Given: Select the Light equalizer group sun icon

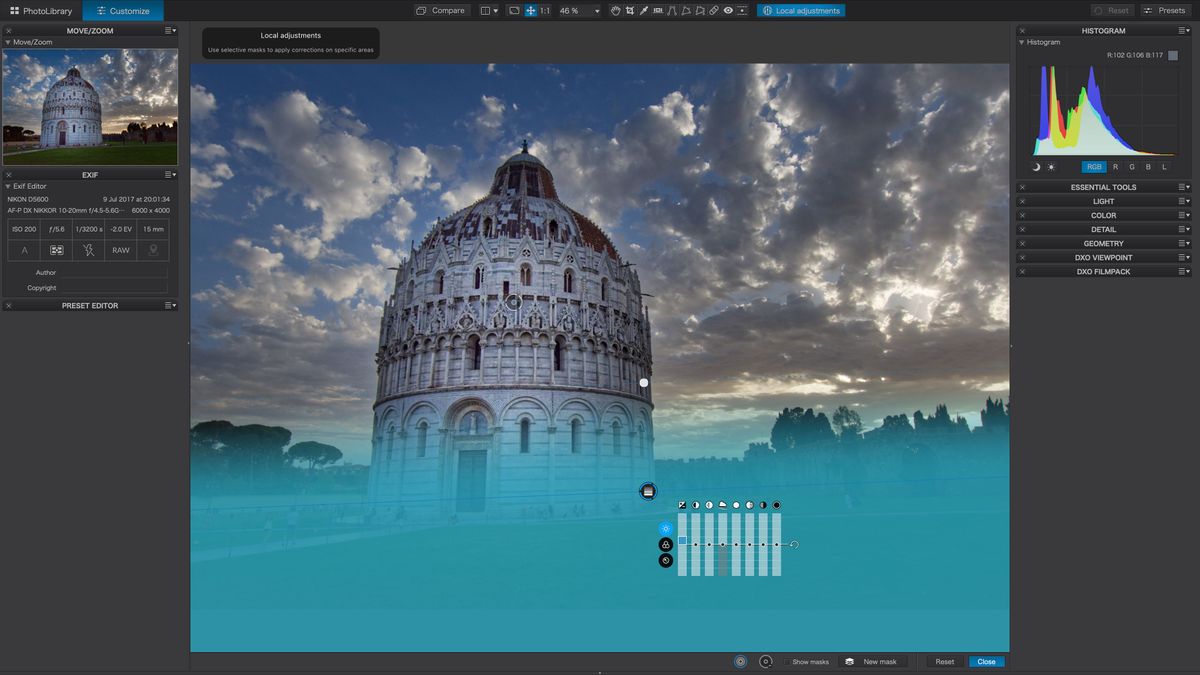Looking at the screenshot, I should (x=666, y=528).
